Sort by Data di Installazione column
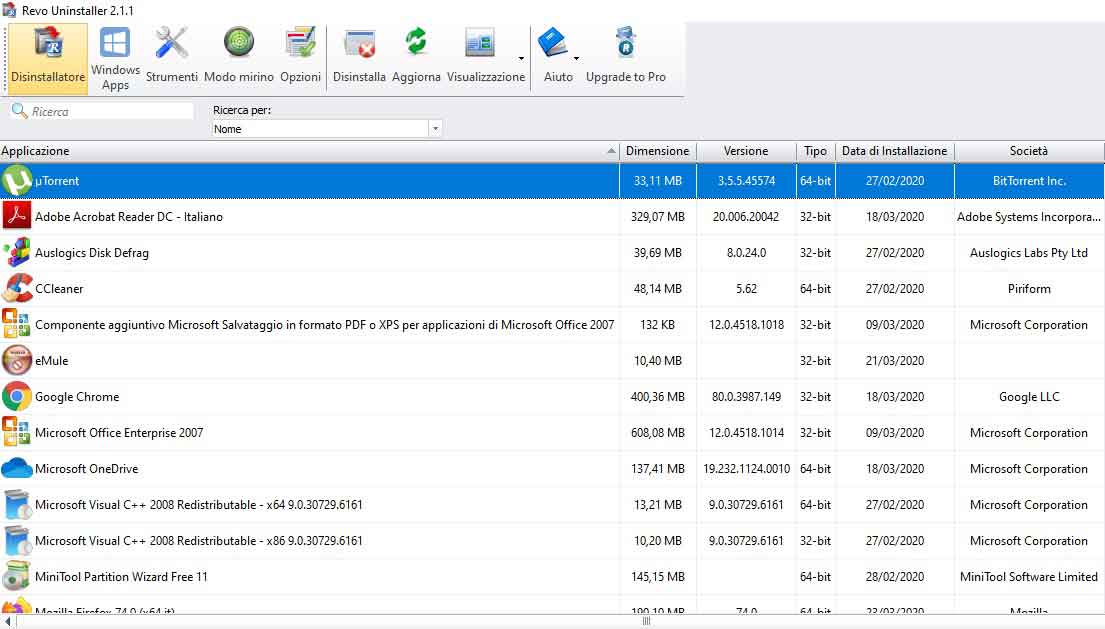Screen dimensions: 1105x629 pyautogui.click(x=894, y=151)
